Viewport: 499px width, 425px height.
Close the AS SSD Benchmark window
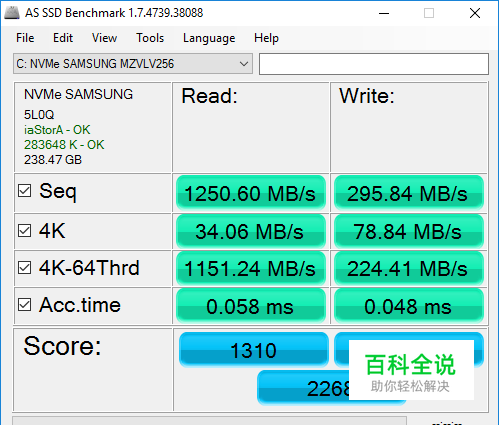[x=475, y=13]
